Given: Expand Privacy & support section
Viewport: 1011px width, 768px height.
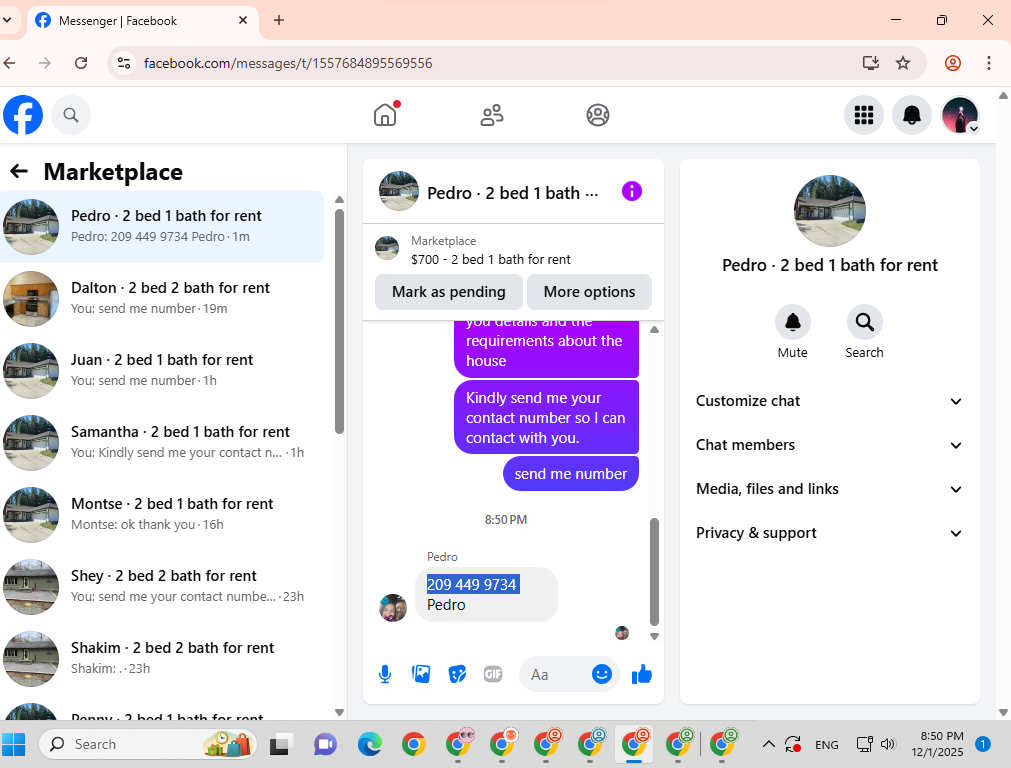Looking at the screenshot, I should click(829, 533).
